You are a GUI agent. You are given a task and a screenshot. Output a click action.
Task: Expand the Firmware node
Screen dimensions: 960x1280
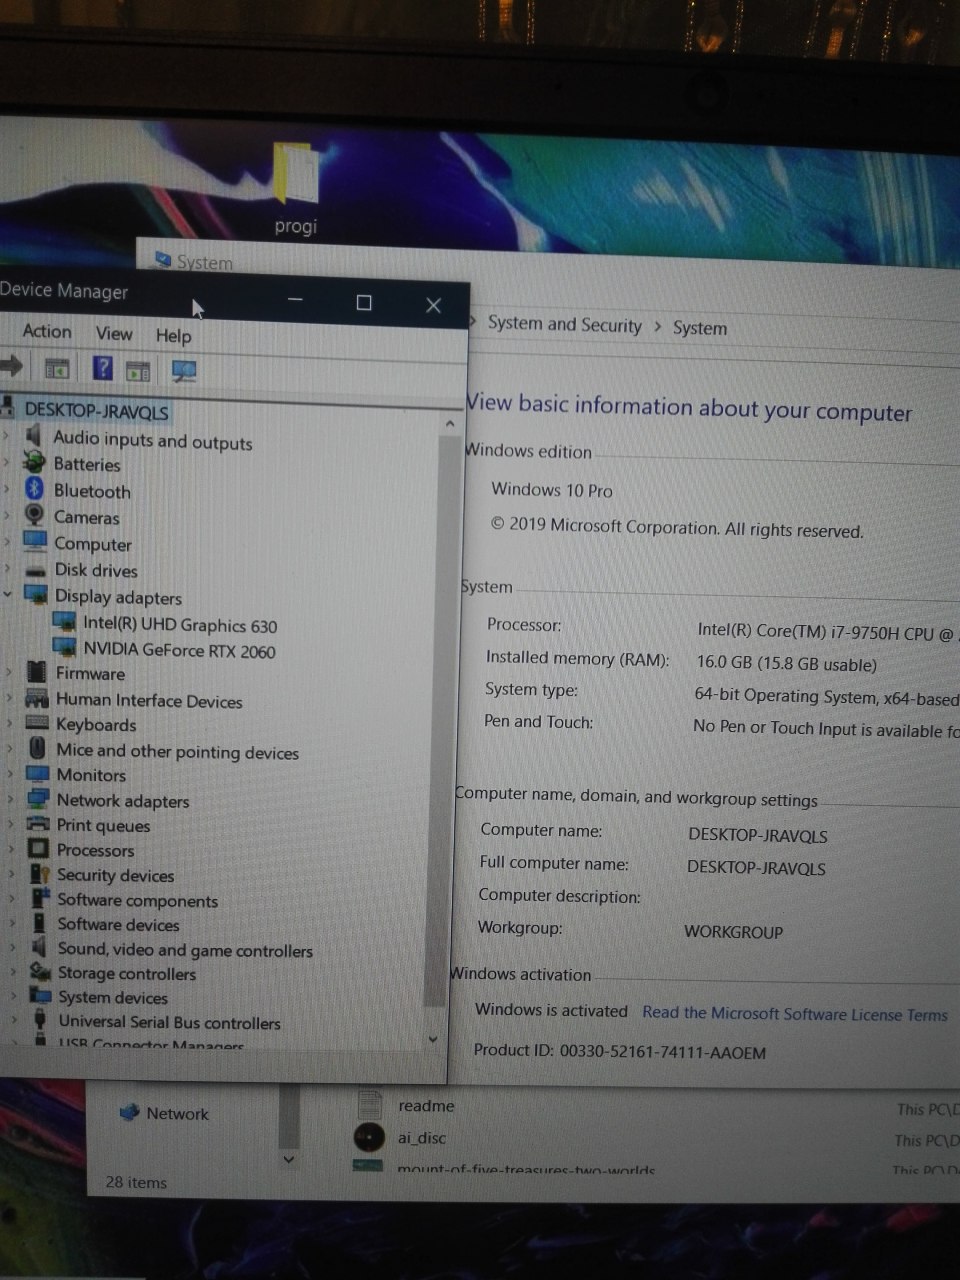[10, 672]
